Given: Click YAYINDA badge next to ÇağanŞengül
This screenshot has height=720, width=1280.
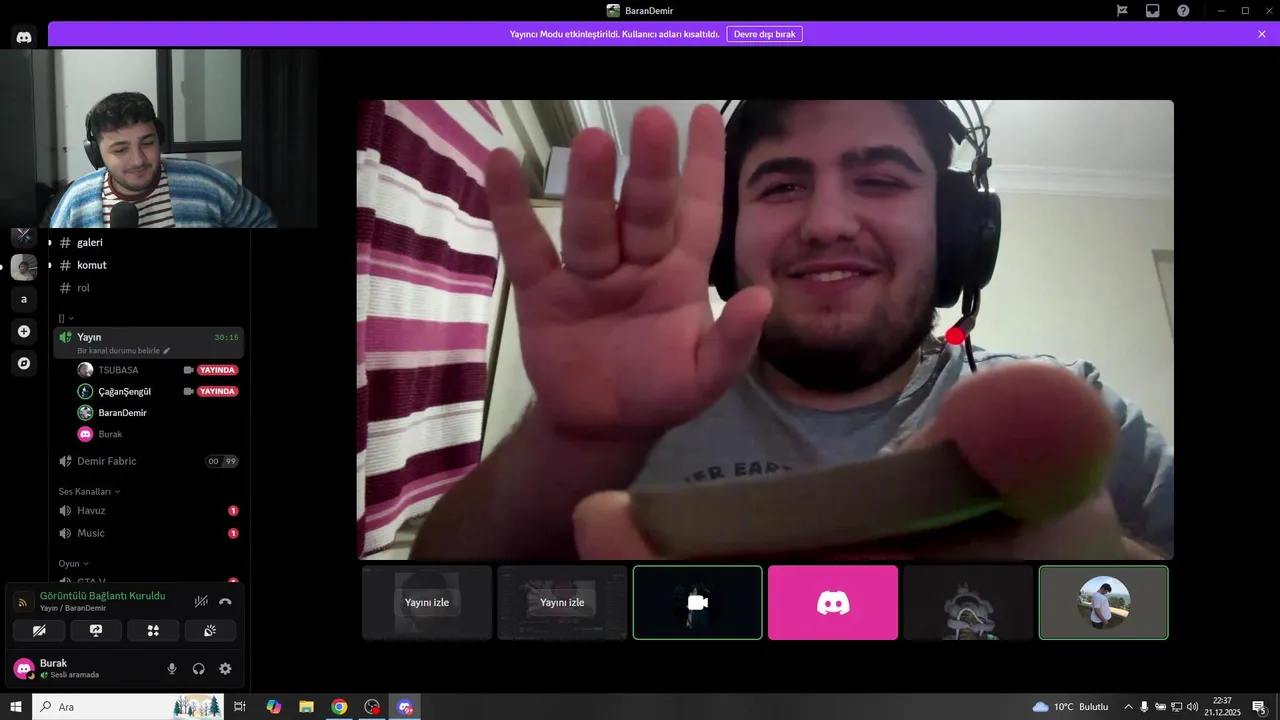Looking at the screenshot, I should coord(217,391).
